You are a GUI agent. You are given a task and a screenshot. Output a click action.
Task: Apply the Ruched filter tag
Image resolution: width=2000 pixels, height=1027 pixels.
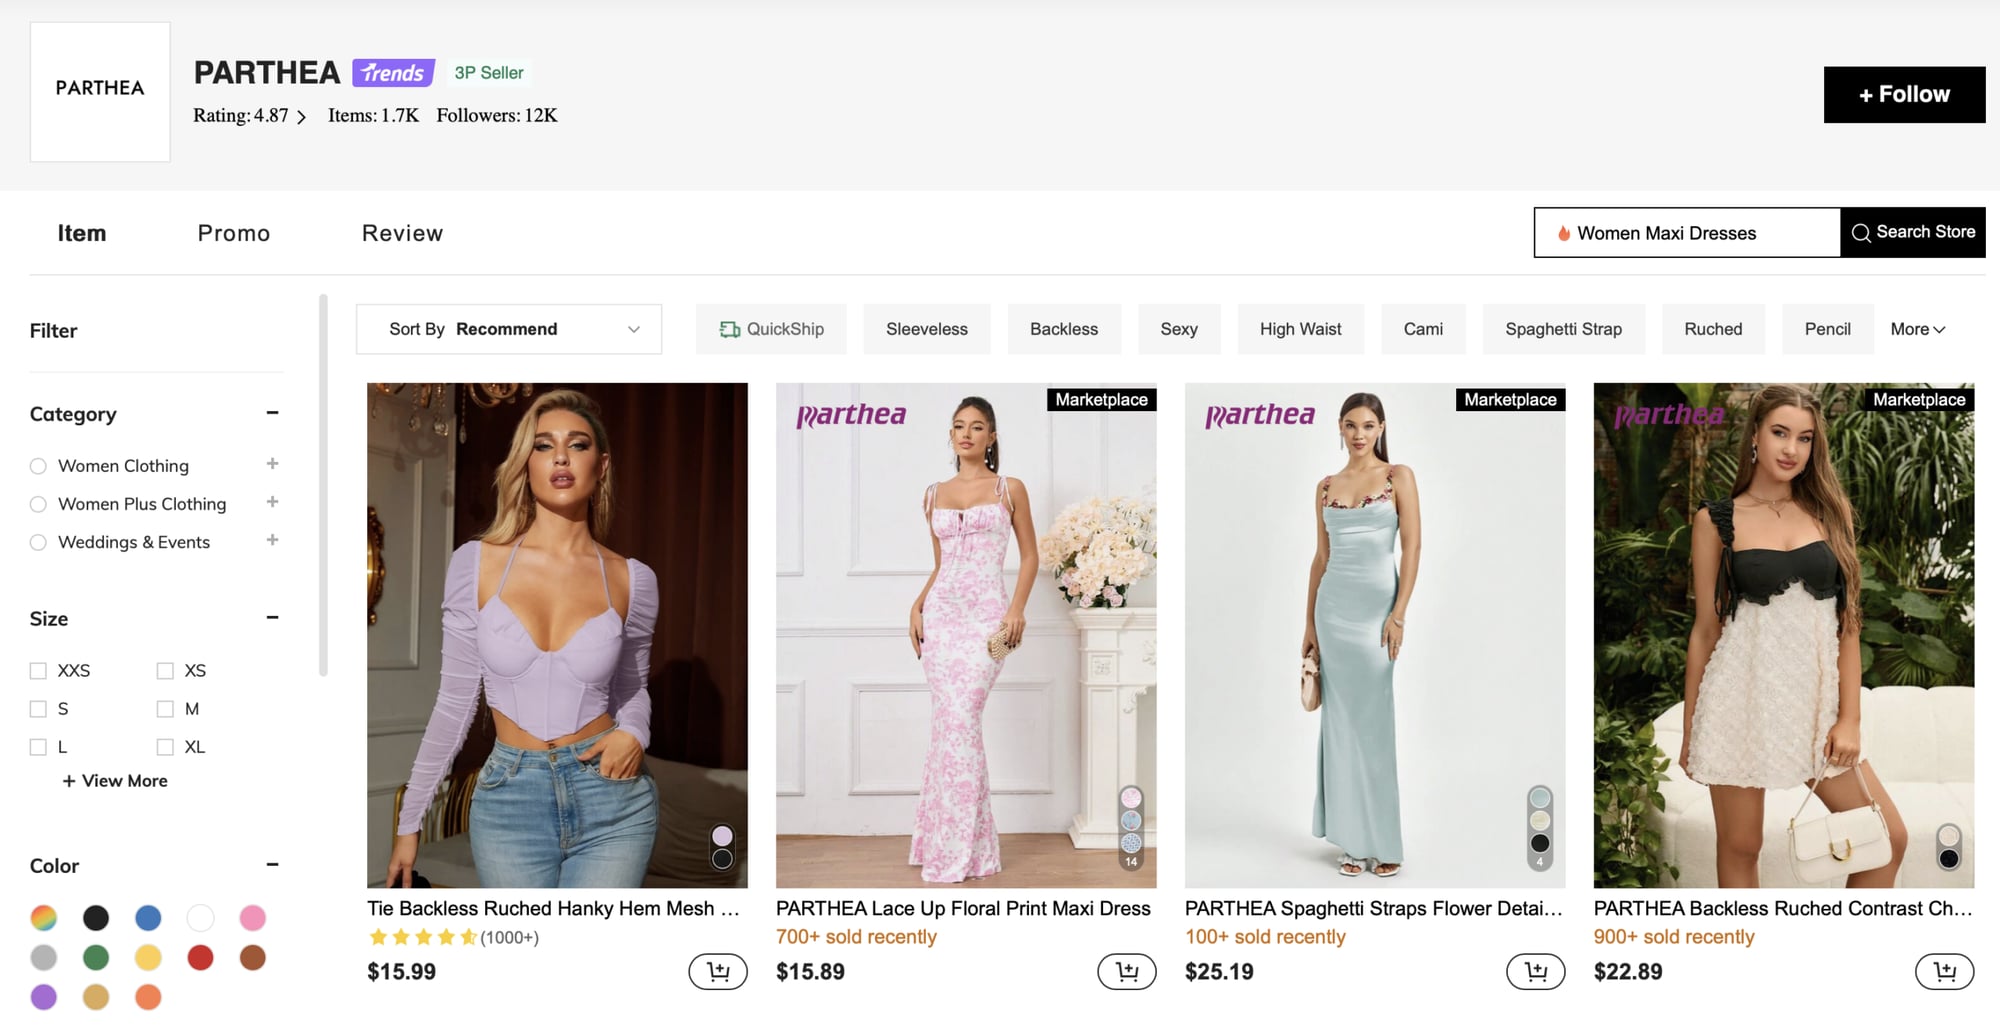tap(1713, 329)
